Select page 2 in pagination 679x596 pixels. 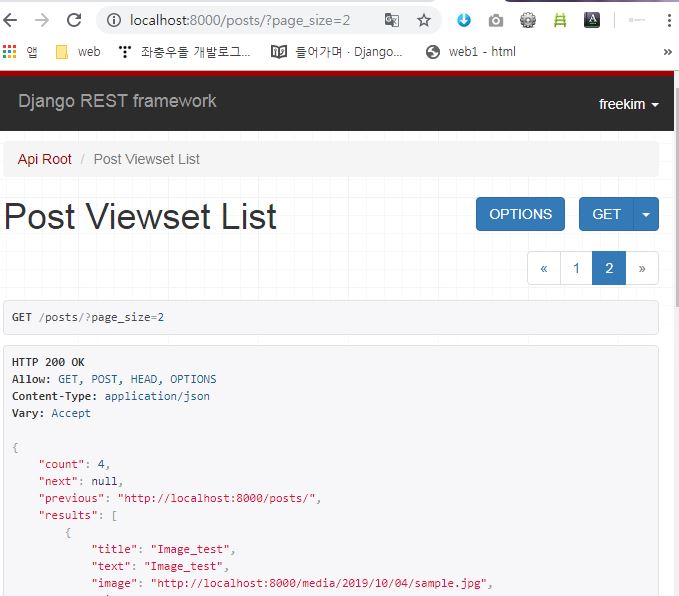pos(609,268)
